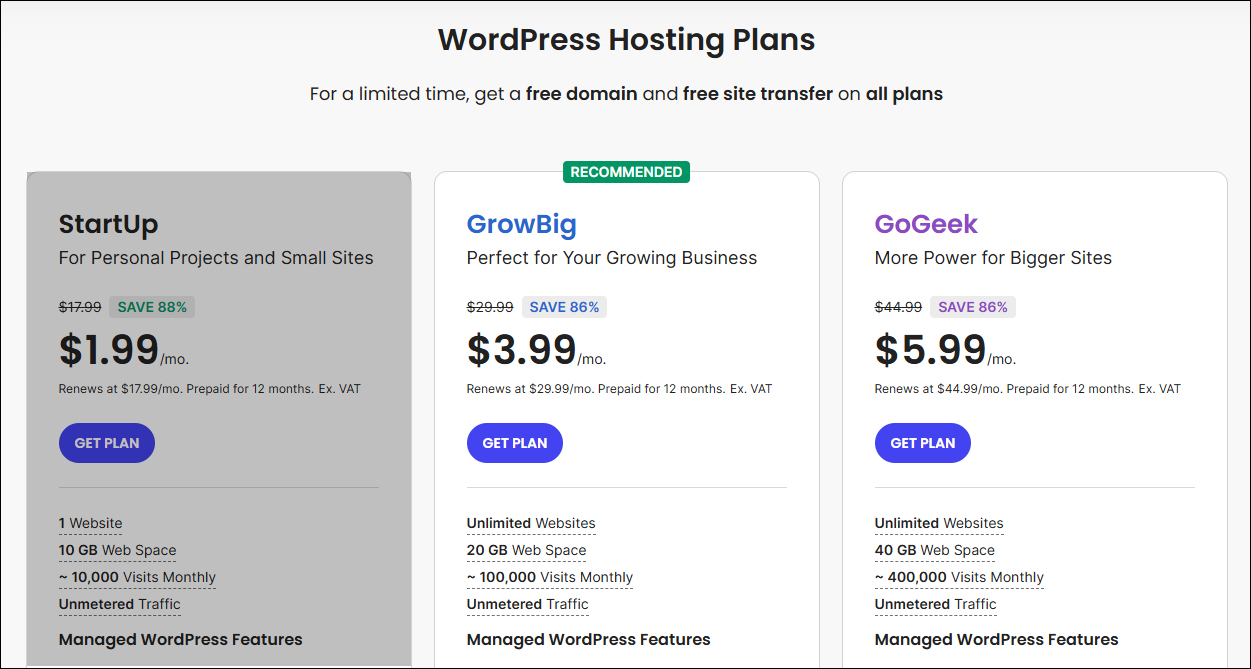Click "~ 100,000 Visits Monthly" feature
Viewport: 1251px width, 669px height.
click(x=549, y=577)
